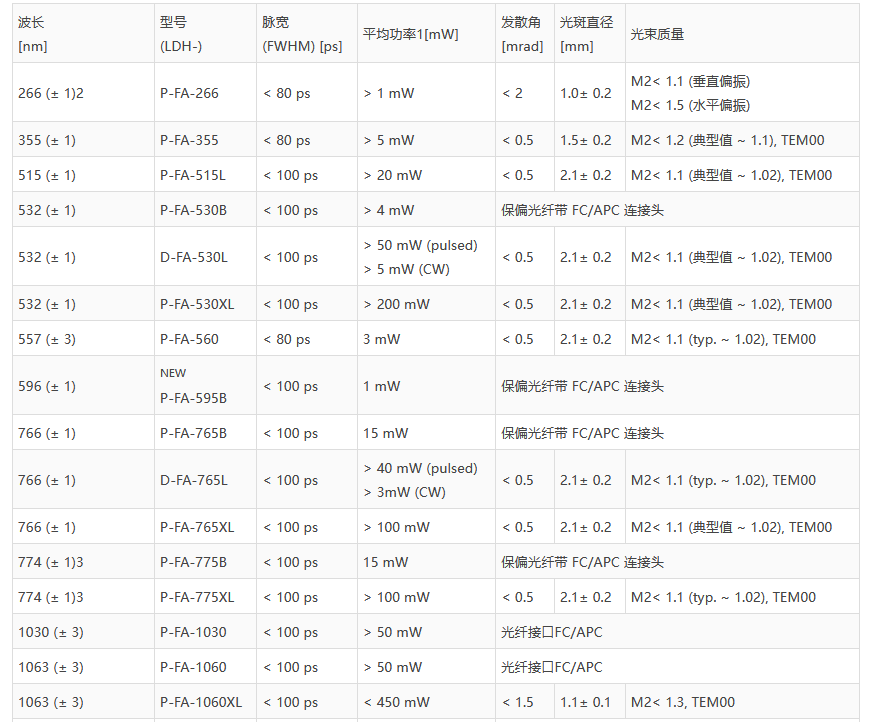Click the P-FA-560 model cell

coord(189,339)
